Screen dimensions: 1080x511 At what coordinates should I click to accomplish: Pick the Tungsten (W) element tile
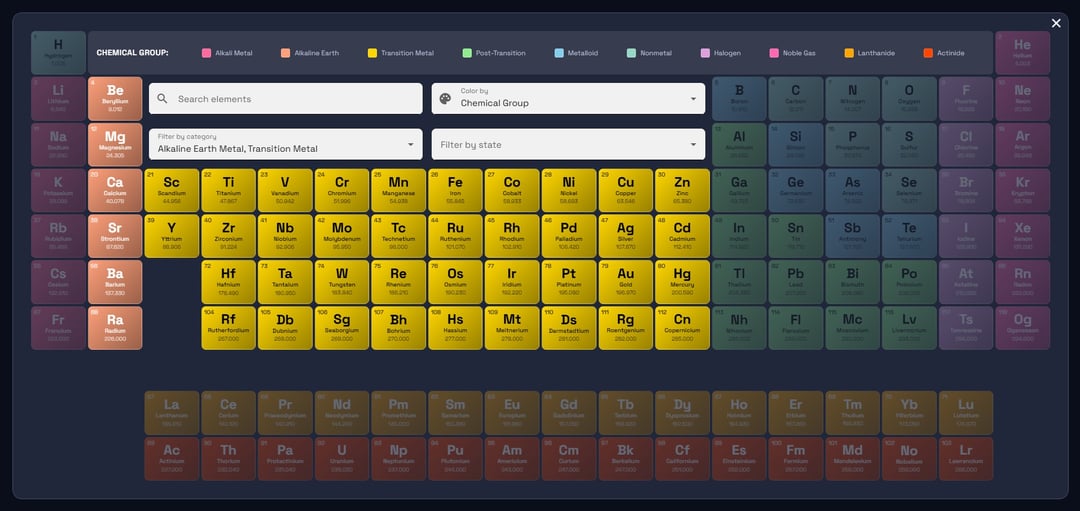click(342, 281)
